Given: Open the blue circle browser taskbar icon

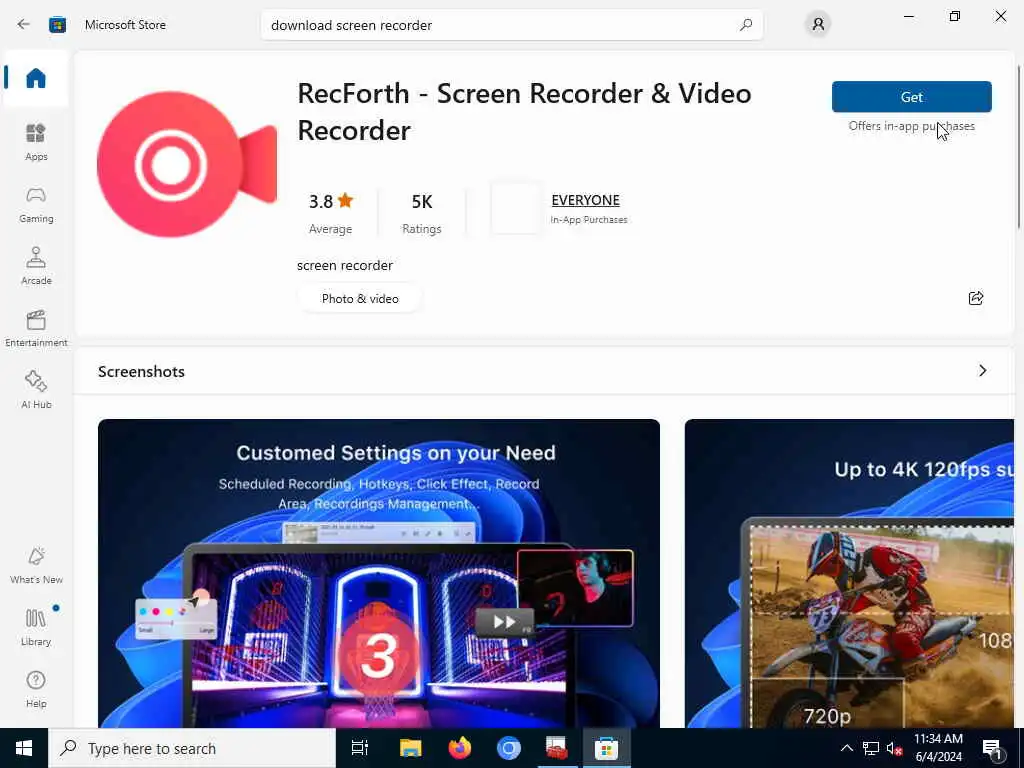Looking at the screenshot, I should point(509,748).
